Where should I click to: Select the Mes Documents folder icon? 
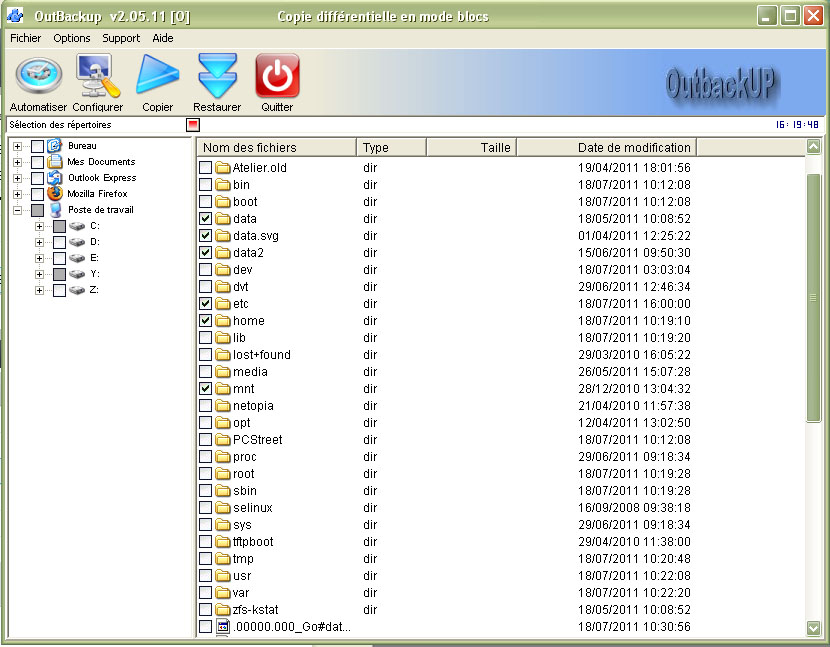pyautogui.click(x=55, y=161)
